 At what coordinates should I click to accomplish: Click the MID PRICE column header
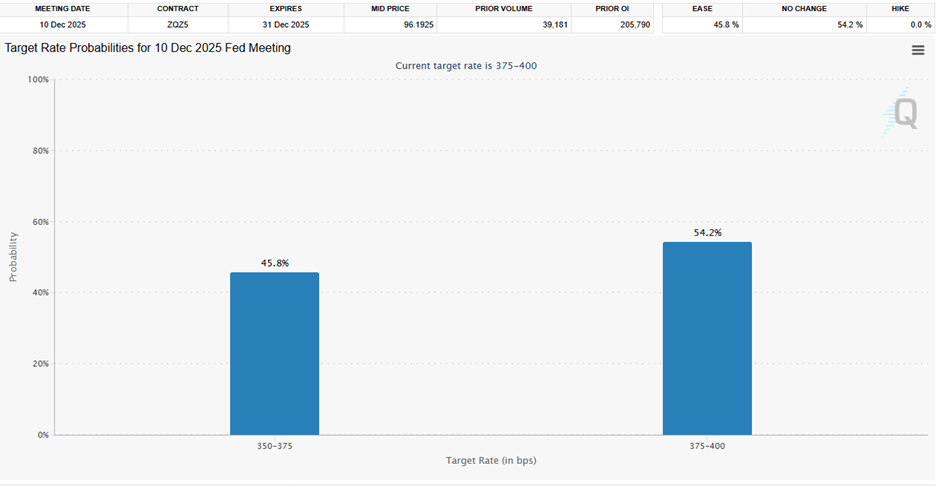click(x=392, y=8)
